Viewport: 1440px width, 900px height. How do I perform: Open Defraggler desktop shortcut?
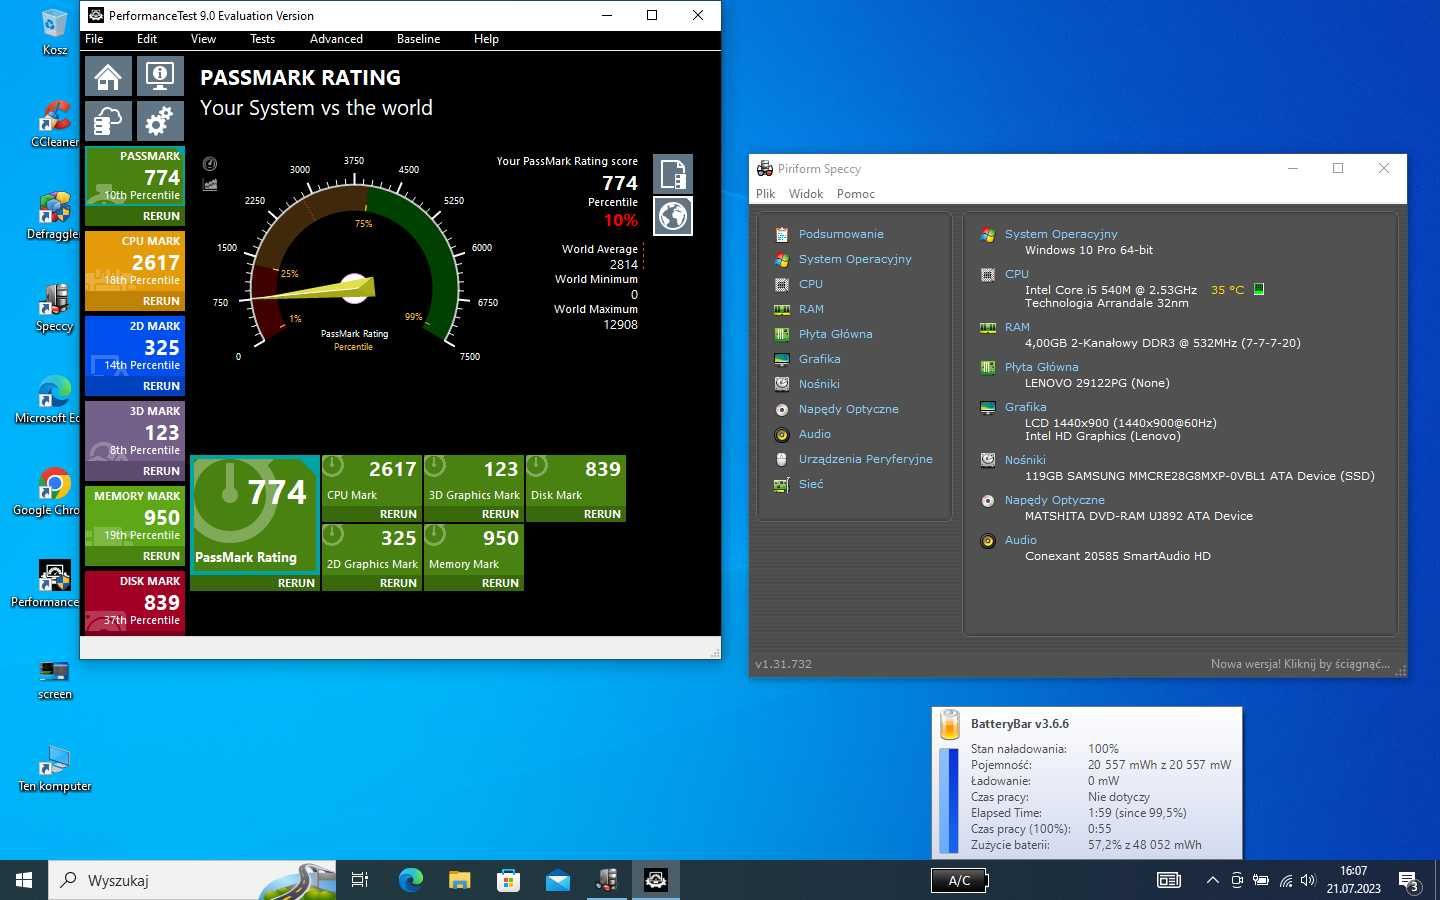pyautogui.click(x=54, y=216)
